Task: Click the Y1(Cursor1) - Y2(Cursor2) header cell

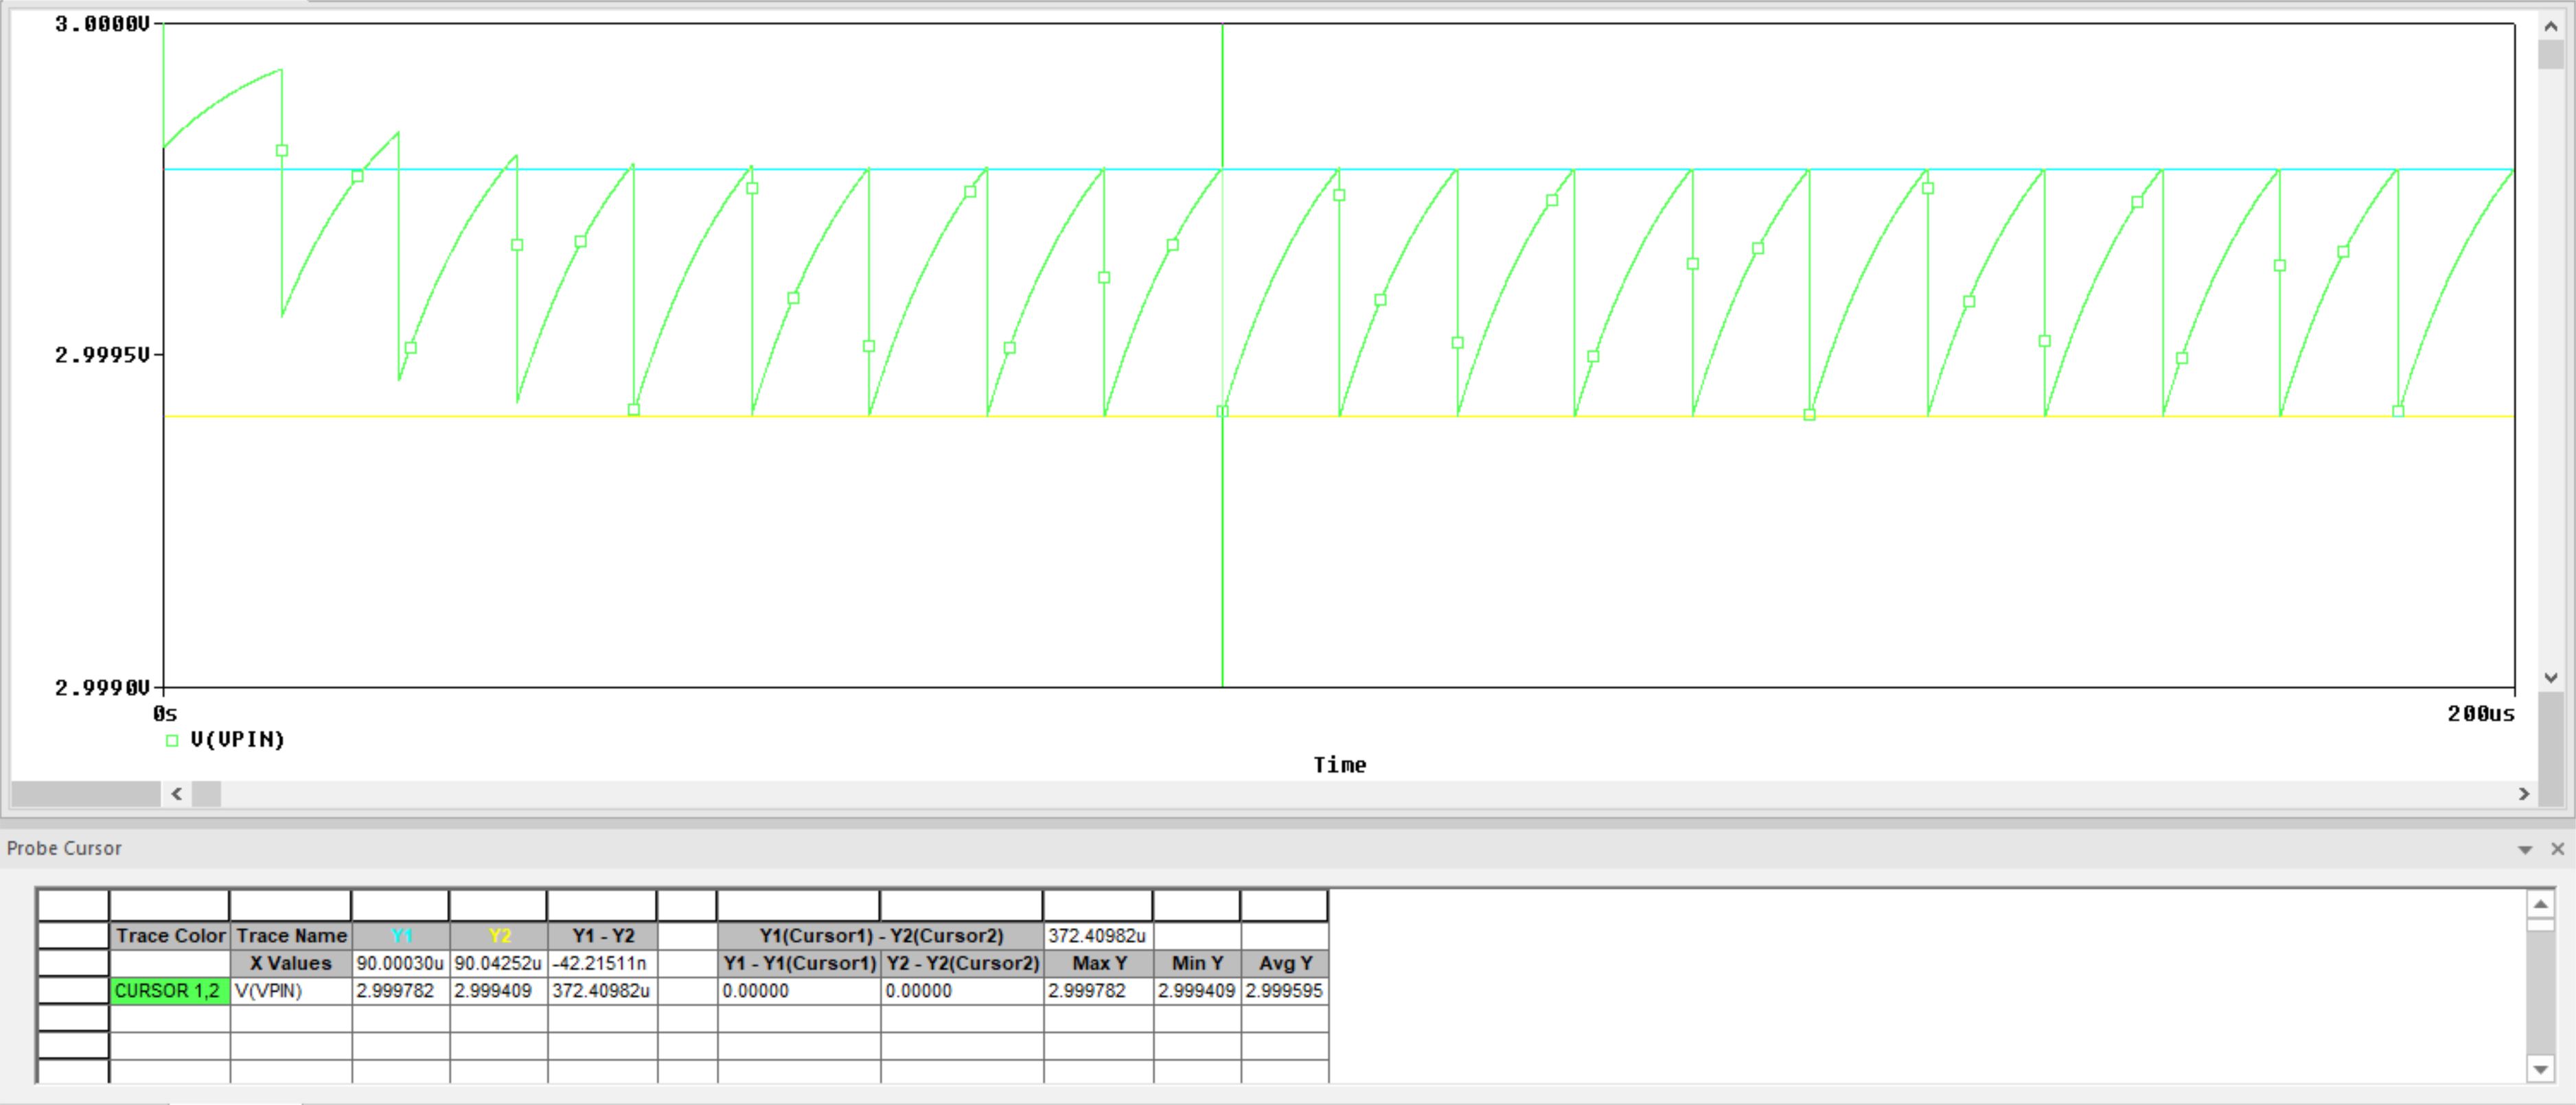Action: click(x=880, y=936)
